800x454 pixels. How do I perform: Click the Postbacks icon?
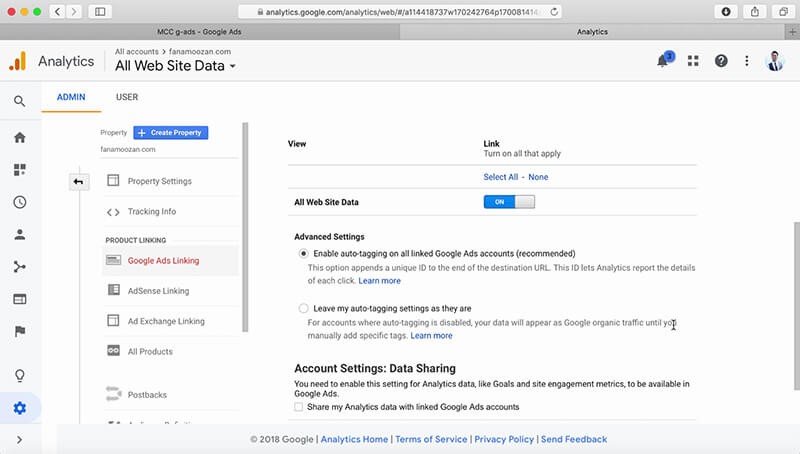[x=113, y=394]
